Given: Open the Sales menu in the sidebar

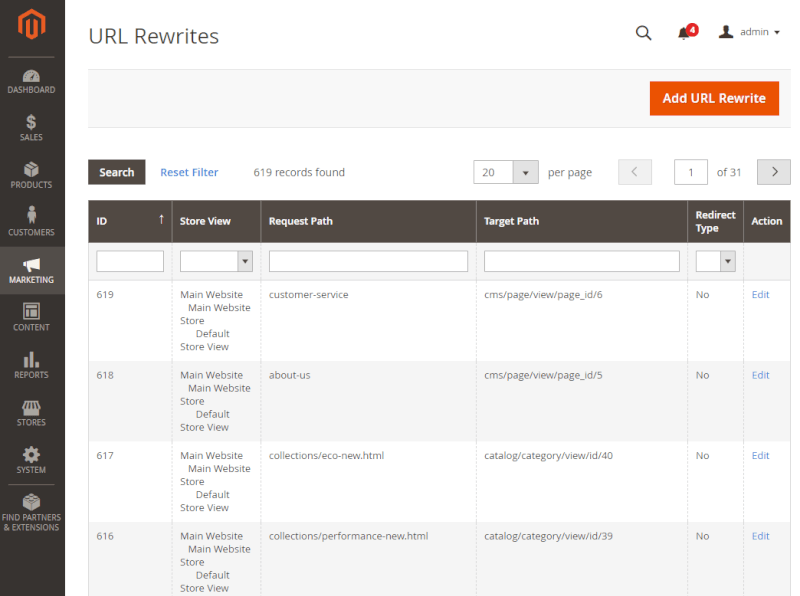Looking at the screenshot, I should pyautogui.click(x=31, y=127).
